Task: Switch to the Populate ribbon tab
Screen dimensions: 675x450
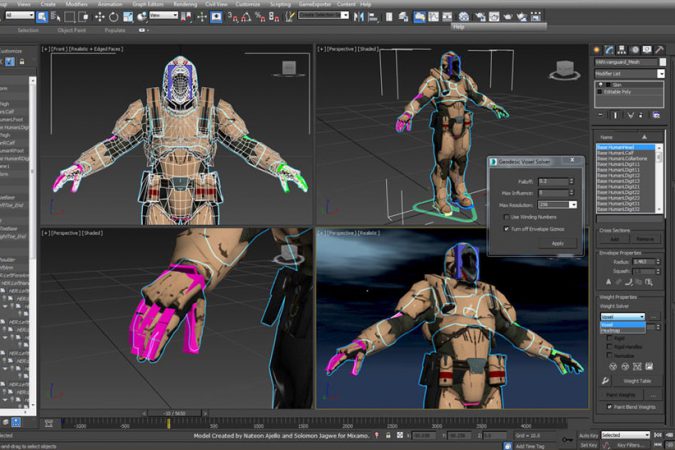Action: tap(115, 31)
